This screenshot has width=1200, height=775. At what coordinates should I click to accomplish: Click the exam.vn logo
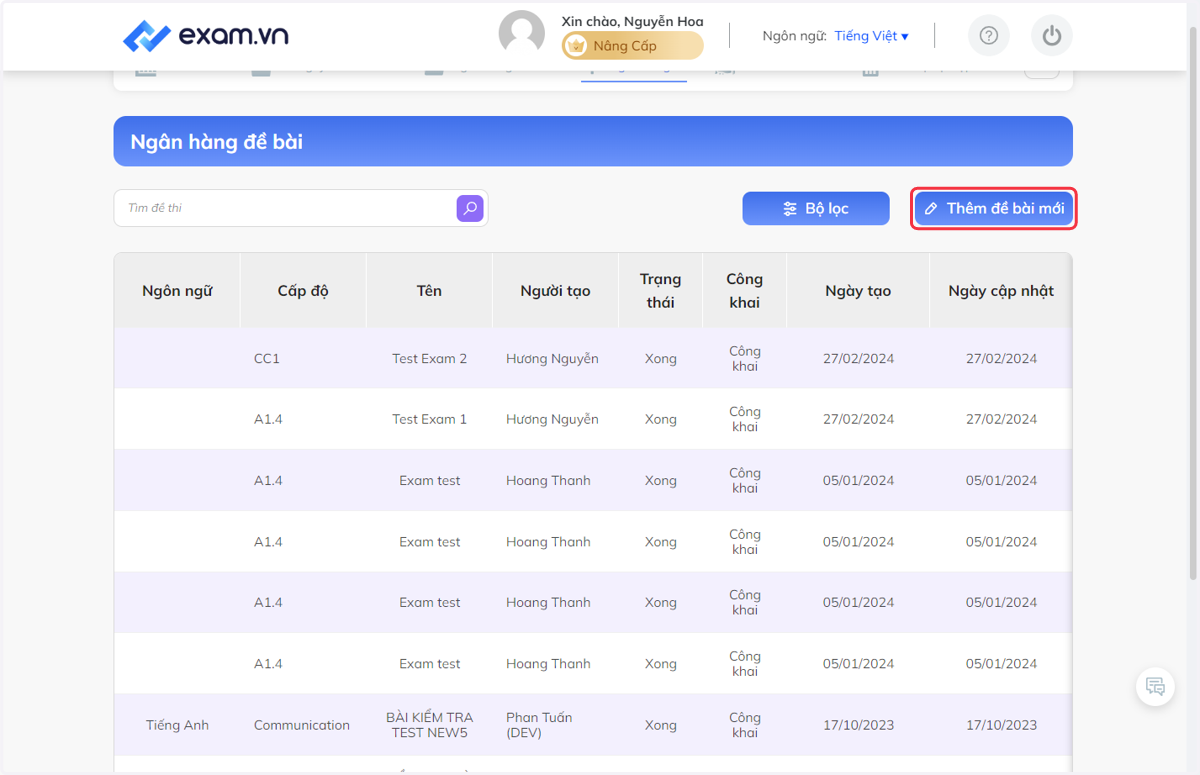205,36
